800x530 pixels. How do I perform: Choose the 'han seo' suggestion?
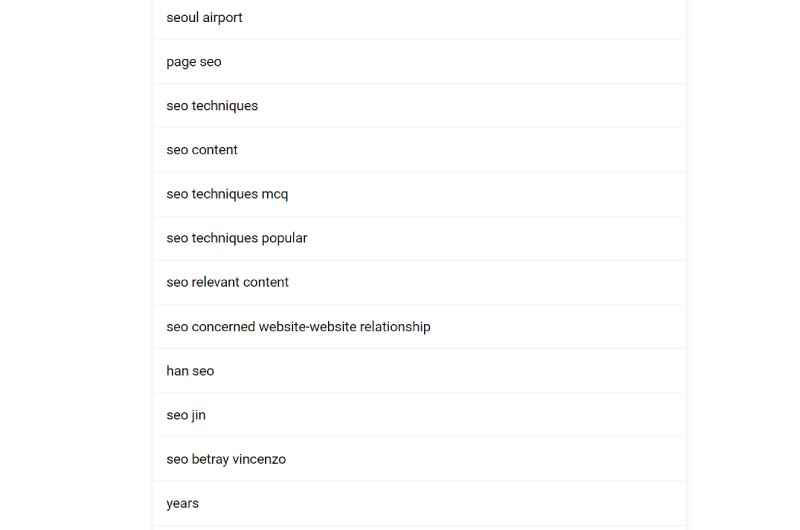tap(419, 371)
